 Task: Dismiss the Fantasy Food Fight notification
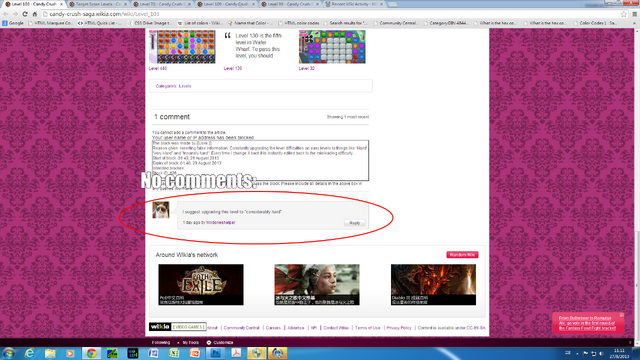(621, 315)
